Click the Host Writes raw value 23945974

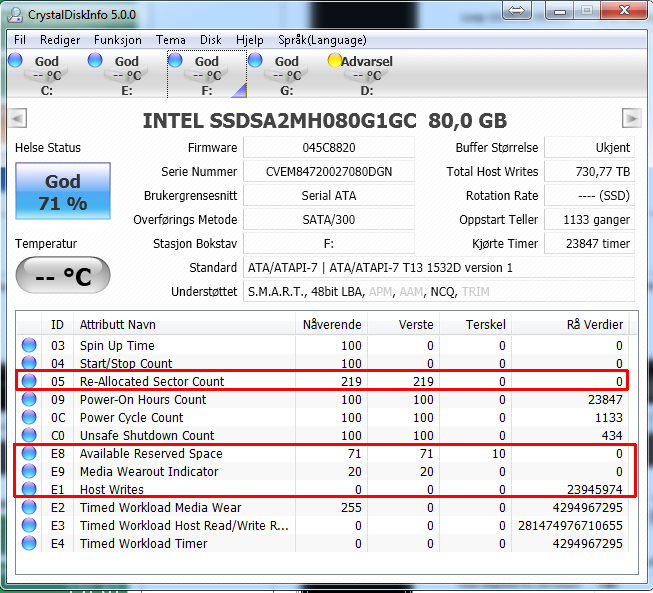click(595, 490)
